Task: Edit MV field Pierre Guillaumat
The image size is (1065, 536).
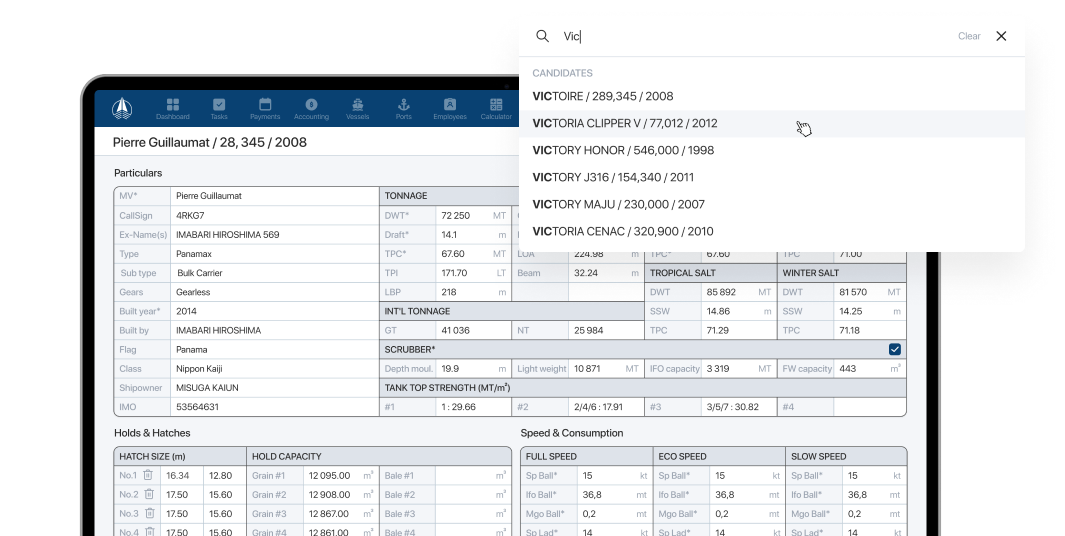Action: click(x=274, y=196)
